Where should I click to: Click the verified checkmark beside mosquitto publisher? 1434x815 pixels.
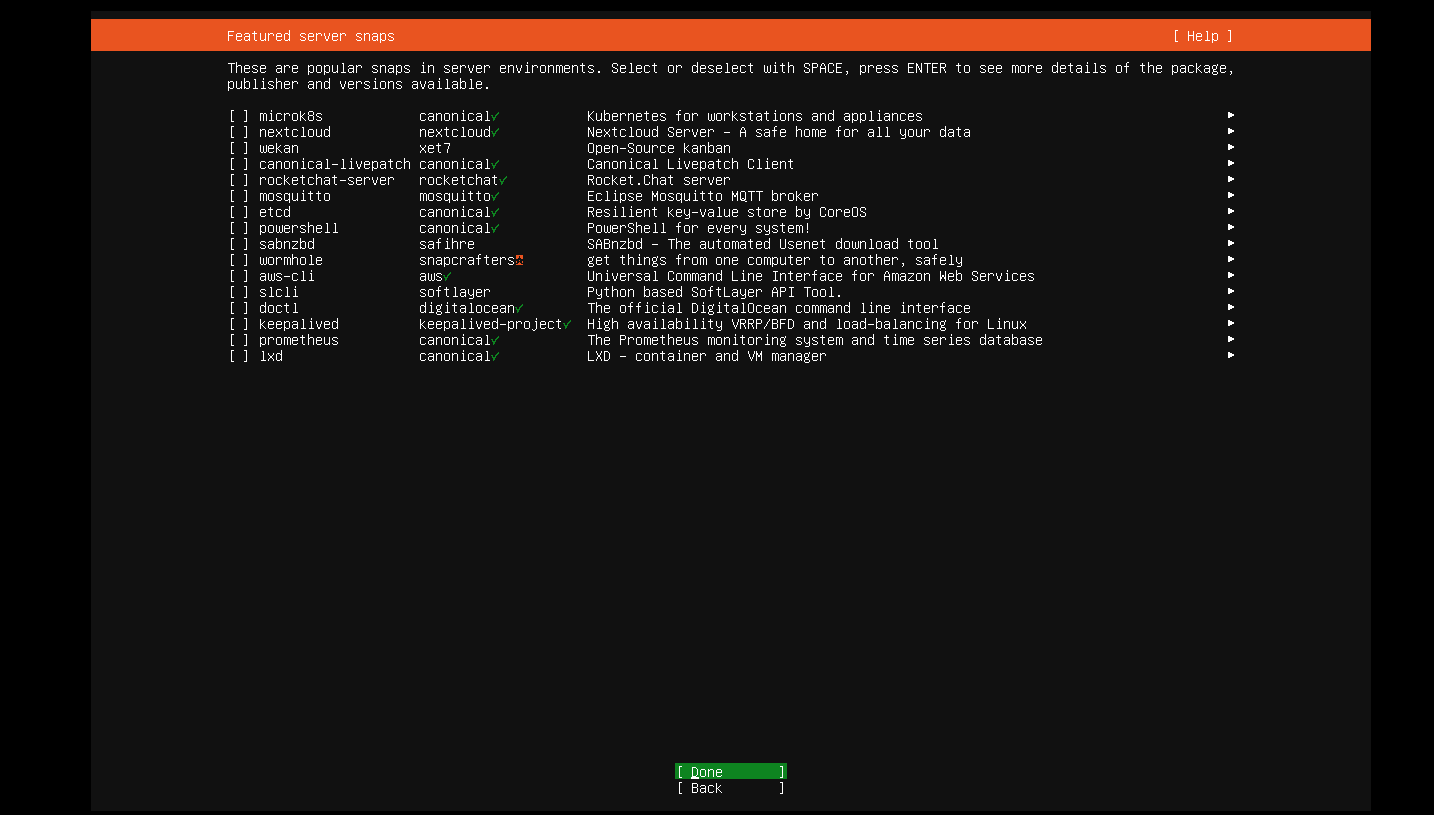pos(495,196)
